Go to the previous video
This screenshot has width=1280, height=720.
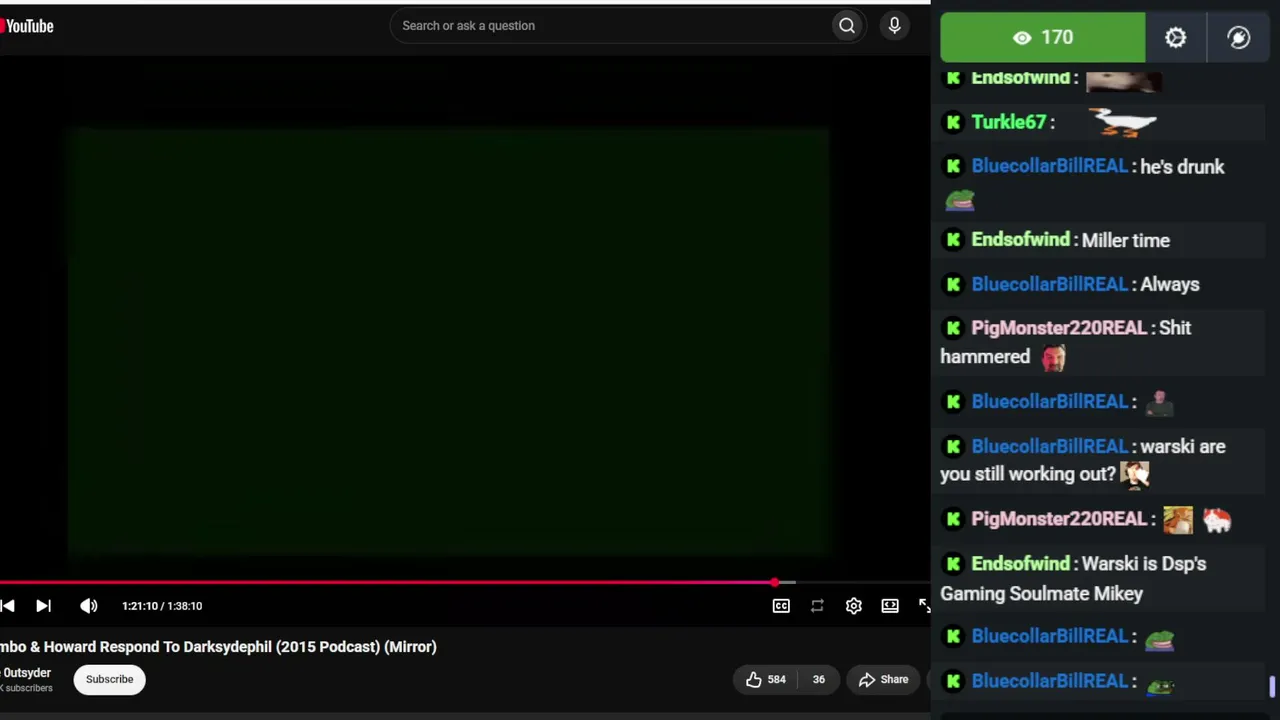7,606
